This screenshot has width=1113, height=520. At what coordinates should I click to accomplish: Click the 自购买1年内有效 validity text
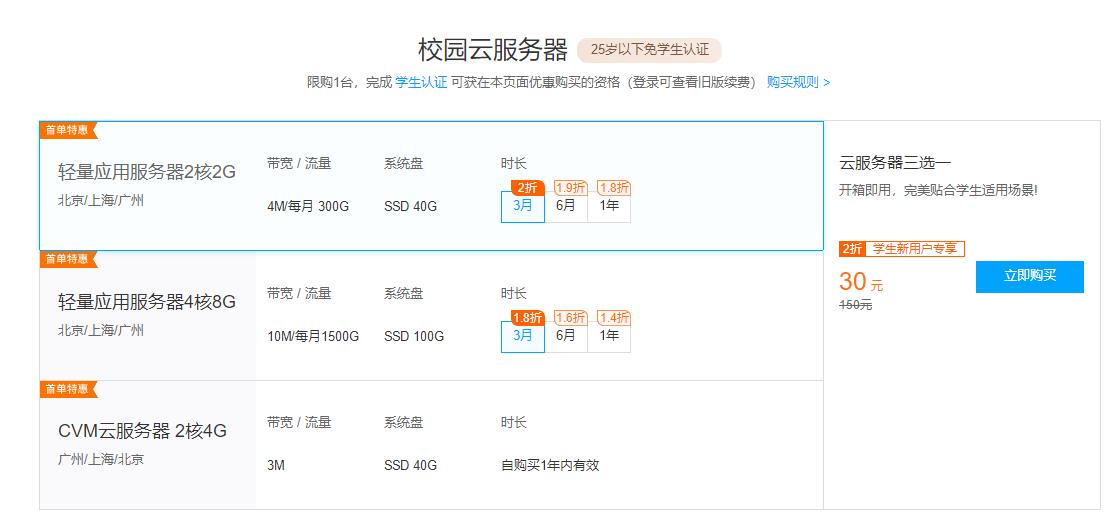[550, 466]
